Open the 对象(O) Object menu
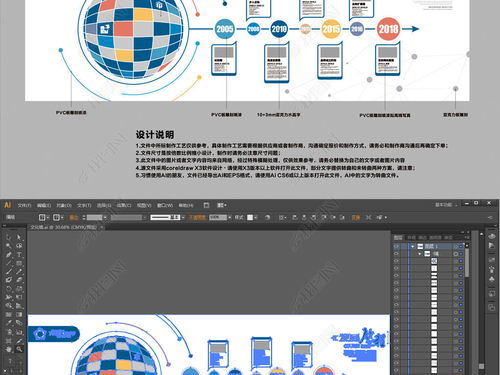Viewport: 500px width, 375px height. click(x=64, y=205)
